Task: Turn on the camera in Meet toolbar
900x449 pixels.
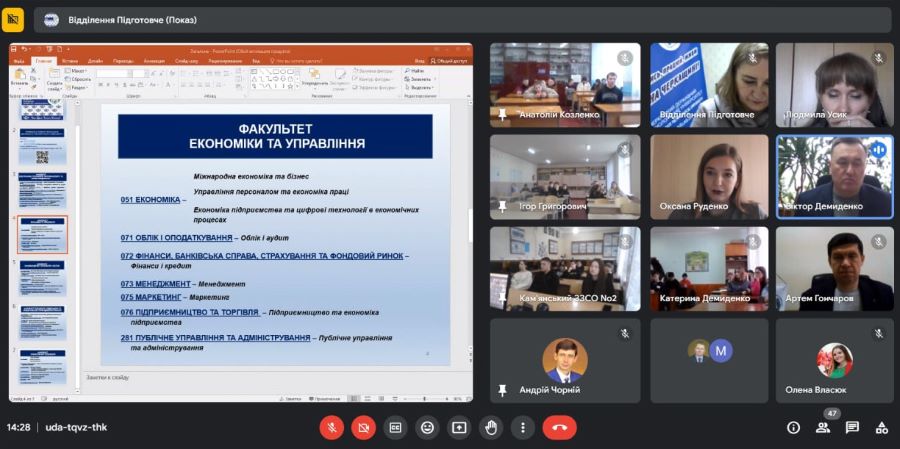Action: [x=363, y=427]
